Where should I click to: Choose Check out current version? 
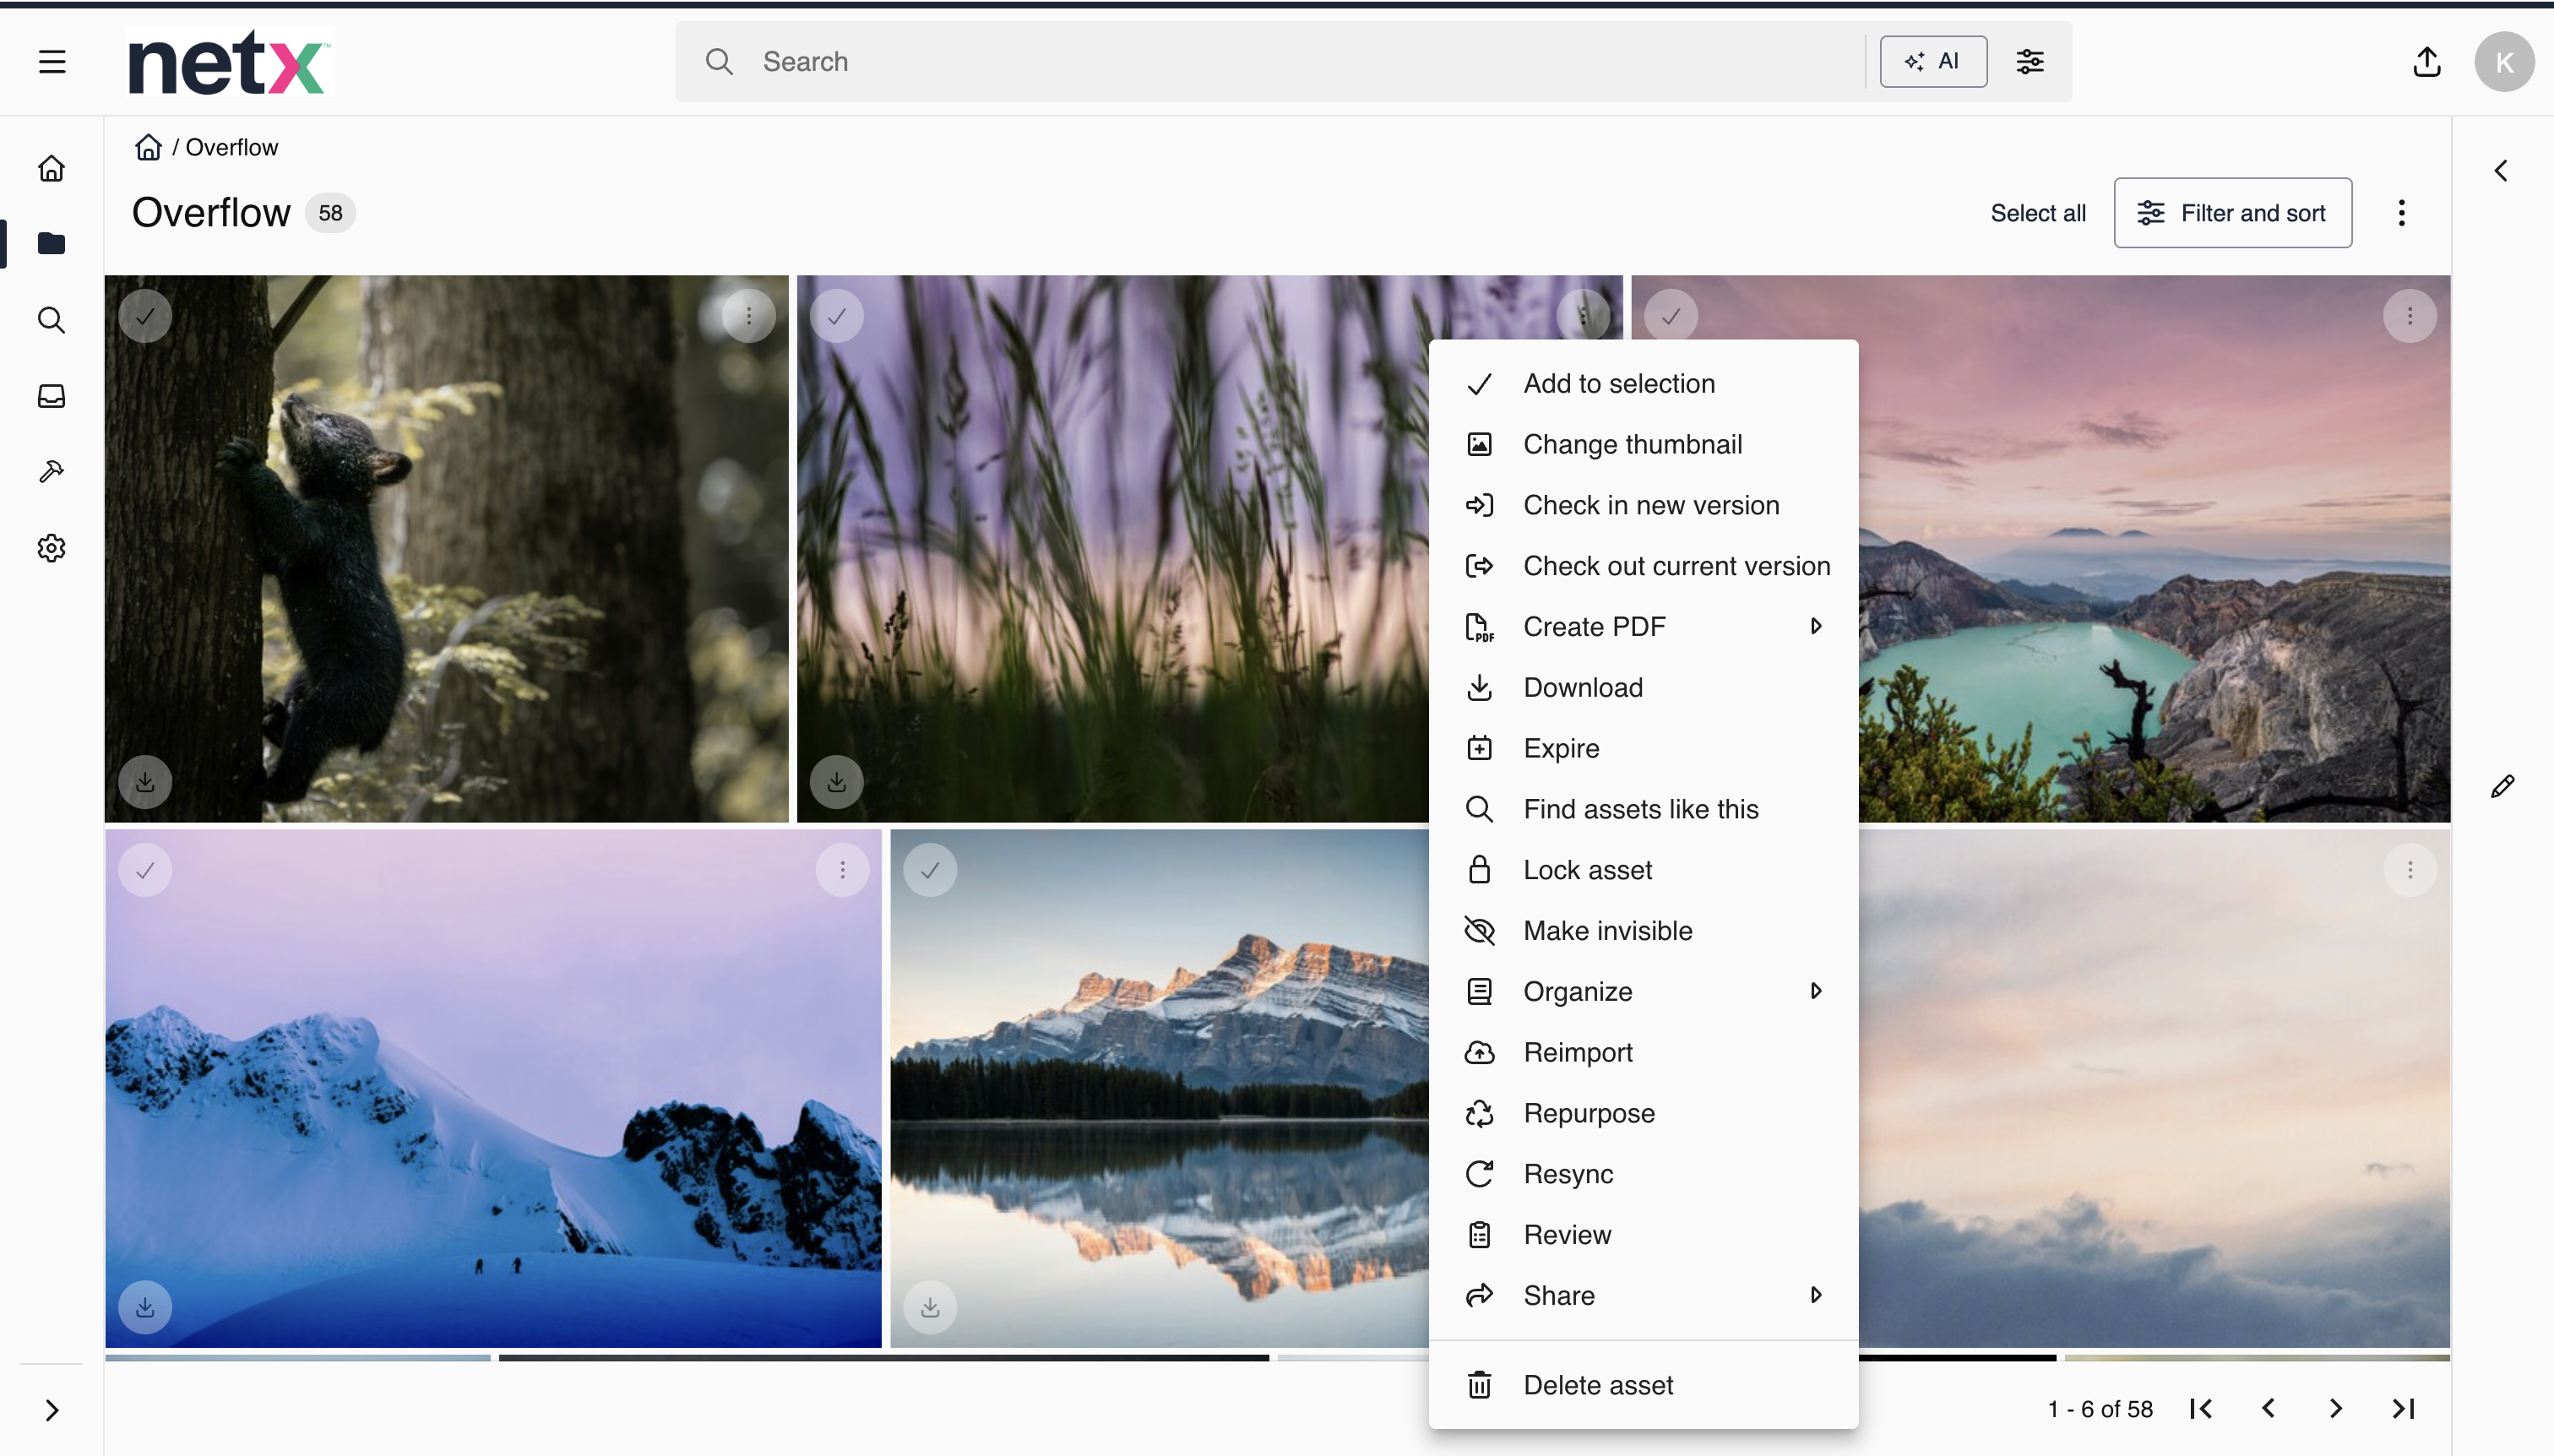1643,566
